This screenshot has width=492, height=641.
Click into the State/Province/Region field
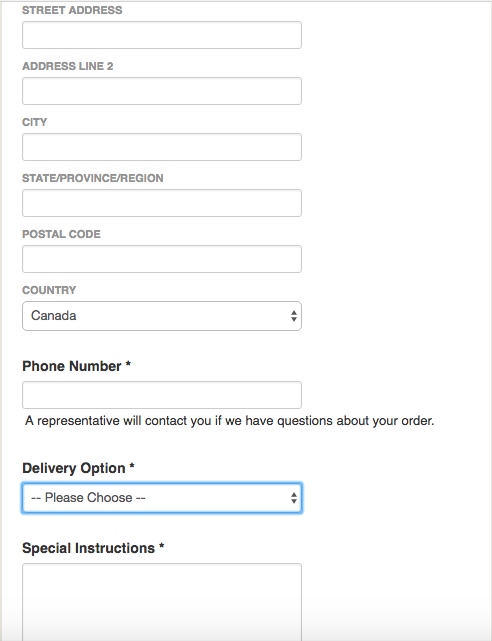[x=162, y=203]
